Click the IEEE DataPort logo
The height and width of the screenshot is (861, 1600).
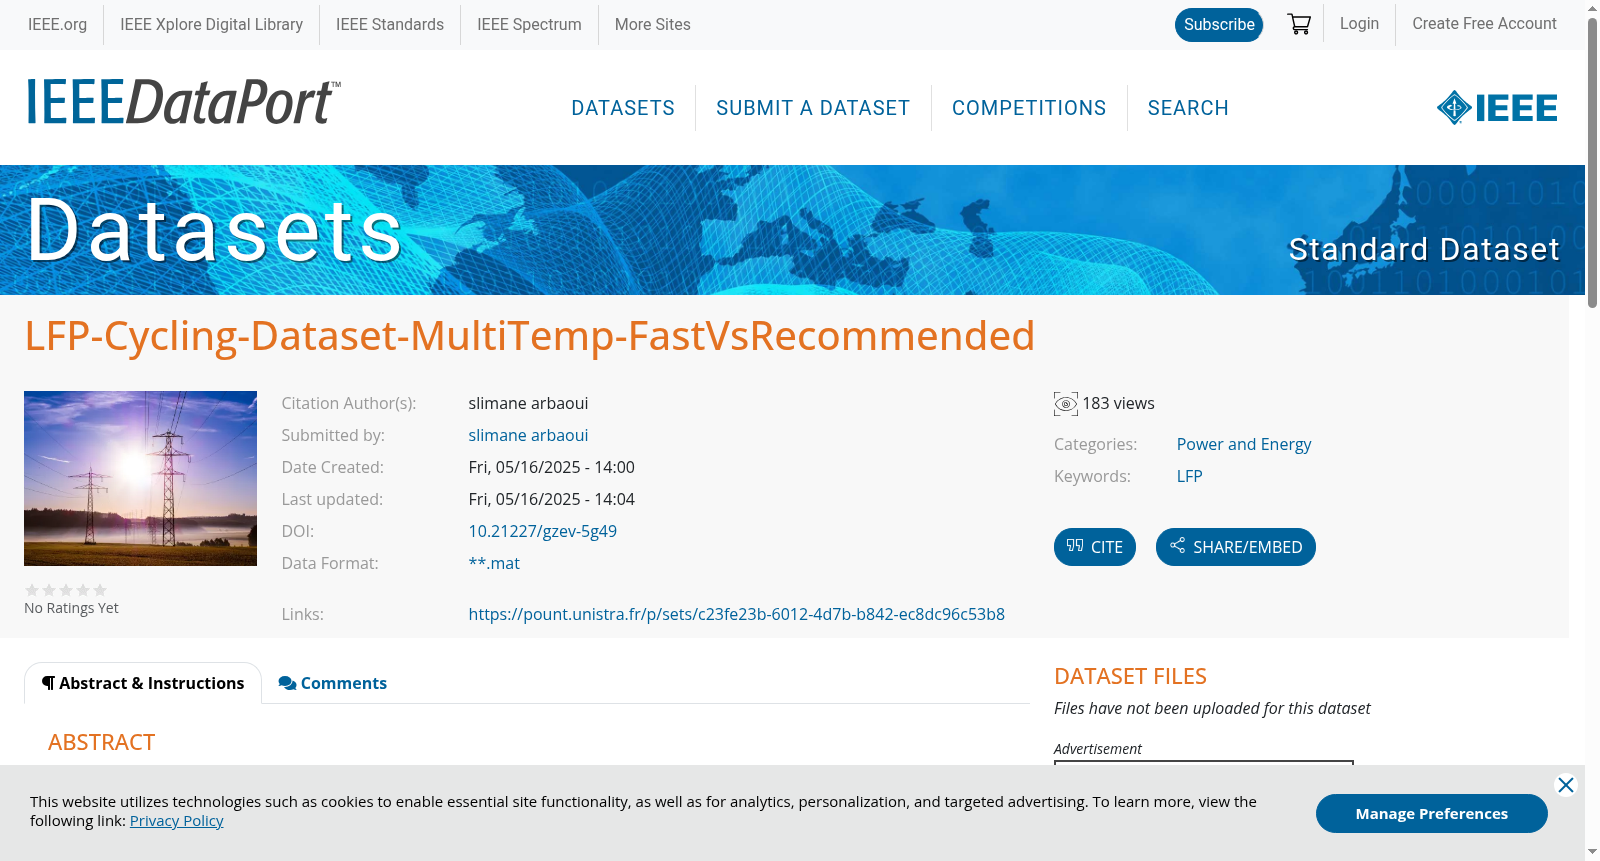pos(183,102)
